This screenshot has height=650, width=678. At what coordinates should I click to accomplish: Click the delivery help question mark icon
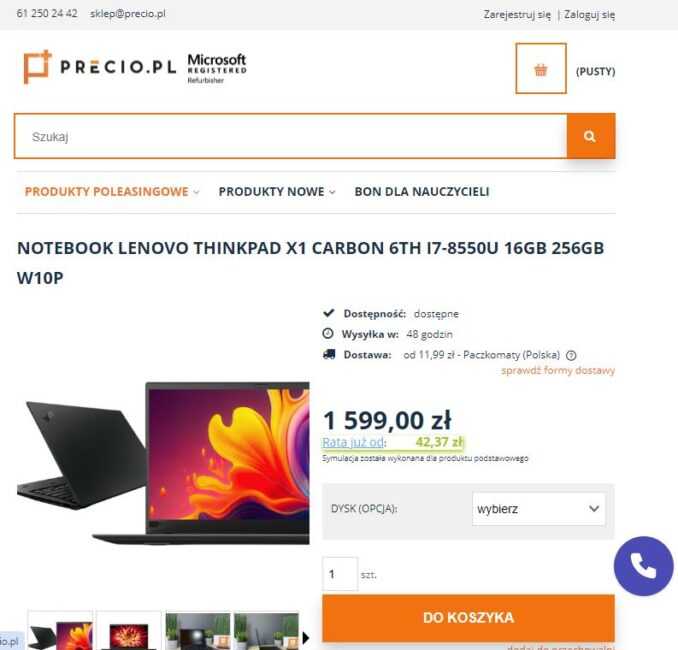pyautogui.click(x=571, y=355)
